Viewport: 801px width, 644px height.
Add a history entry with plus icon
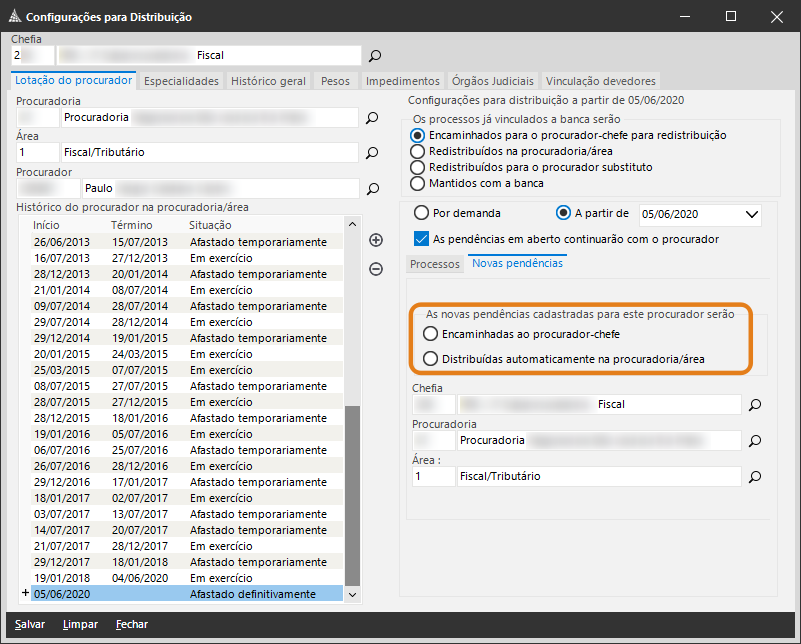pyautogui.click(x=376, y=240)
